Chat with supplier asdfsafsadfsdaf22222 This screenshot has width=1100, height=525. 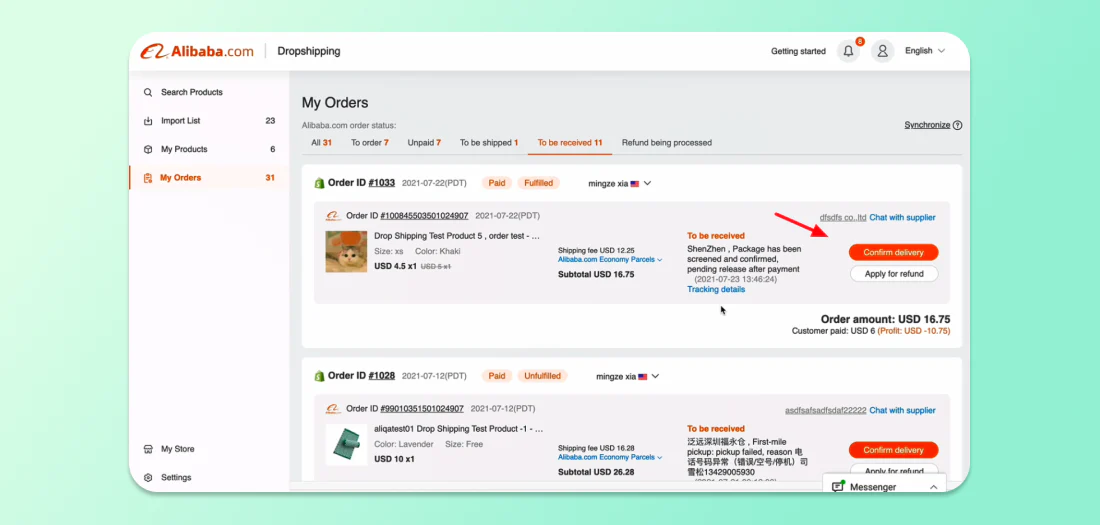tap(902, 411)
